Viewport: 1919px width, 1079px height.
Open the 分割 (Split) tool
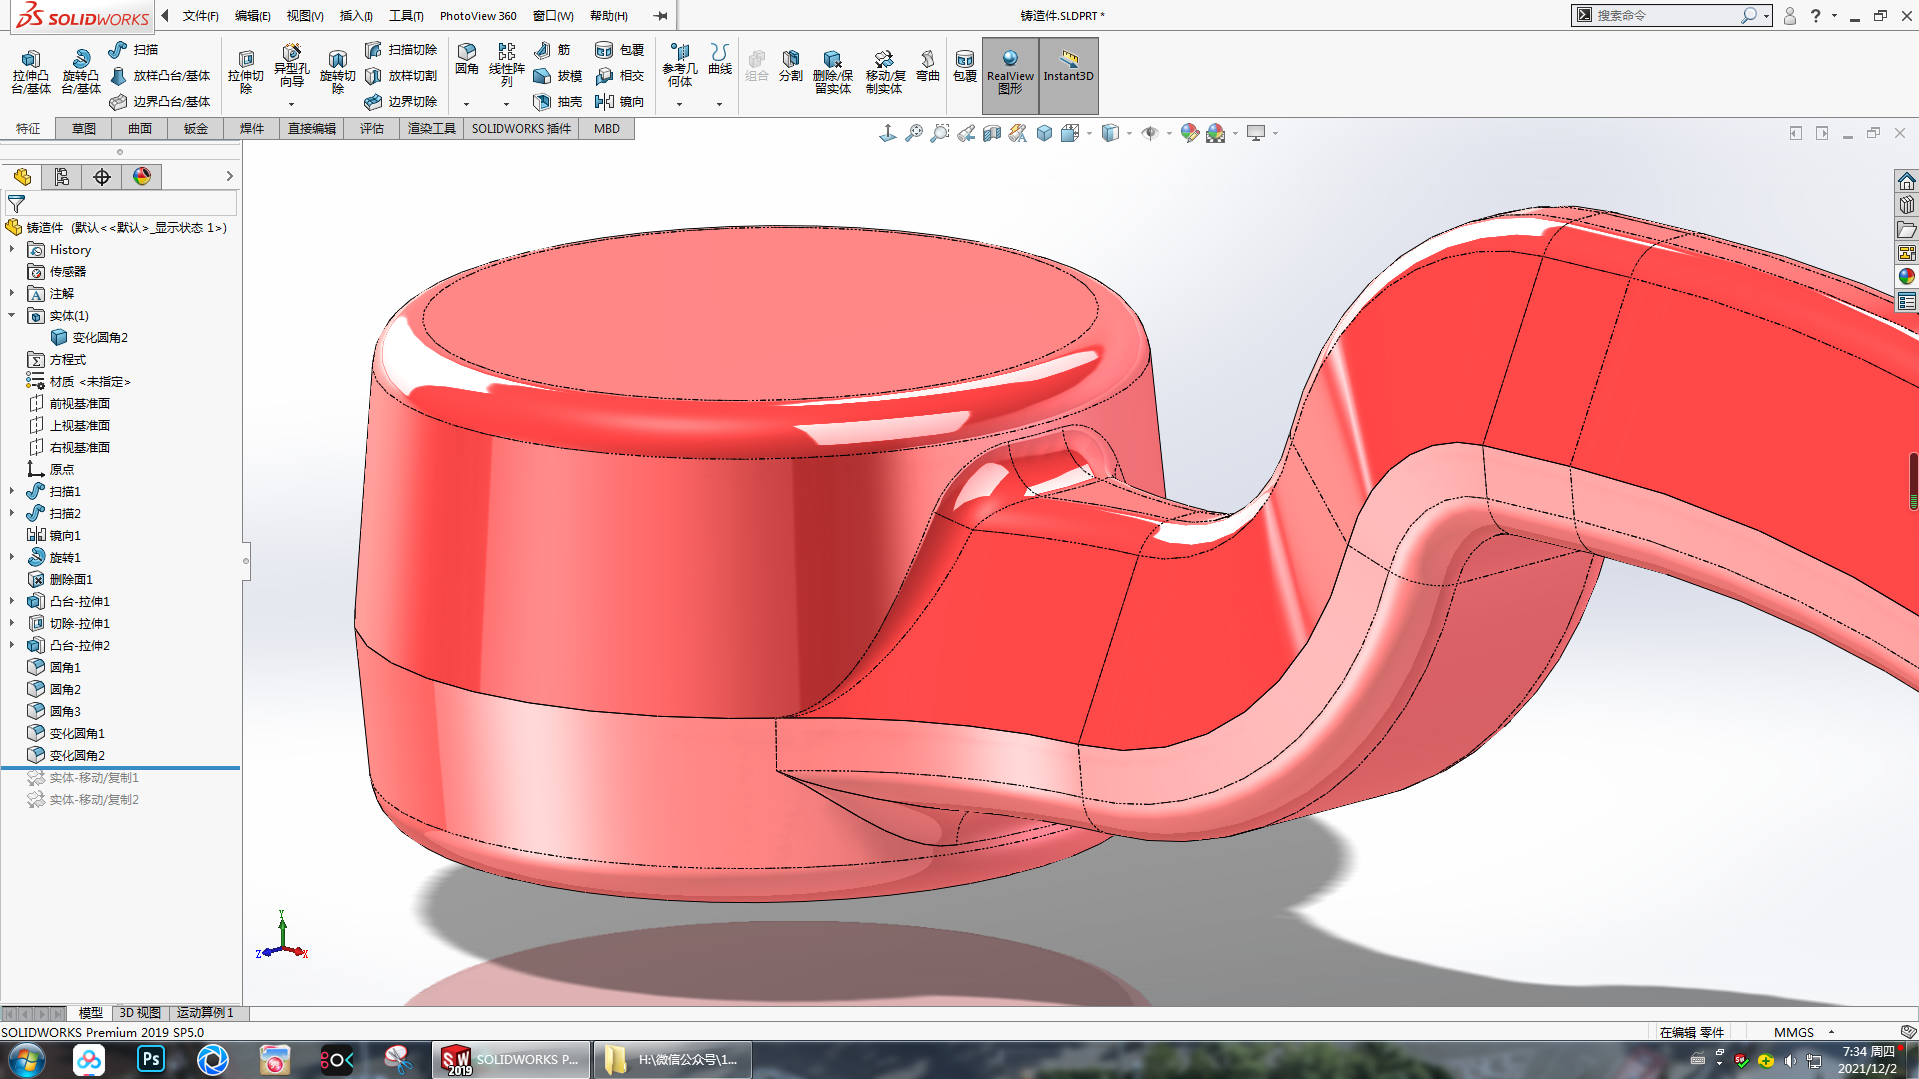(790, 64)
